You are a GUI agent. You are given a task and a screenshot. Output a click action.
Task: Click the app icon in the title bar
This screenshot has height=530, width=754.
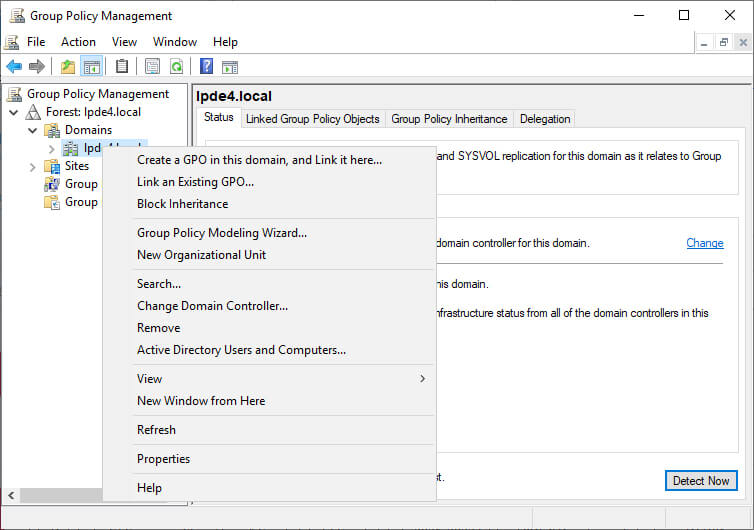click(17, 15)
